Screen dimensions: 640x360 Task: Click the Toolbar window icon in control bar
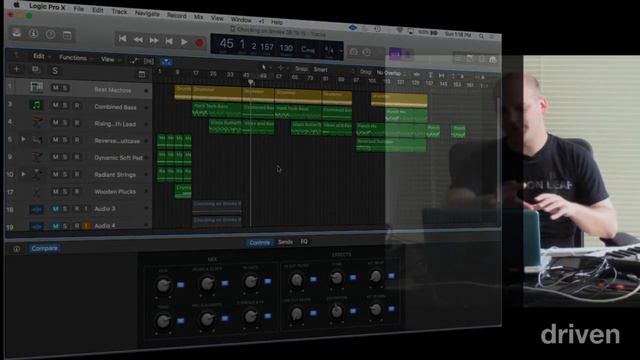pyautogui.click(x=67, y=36)
